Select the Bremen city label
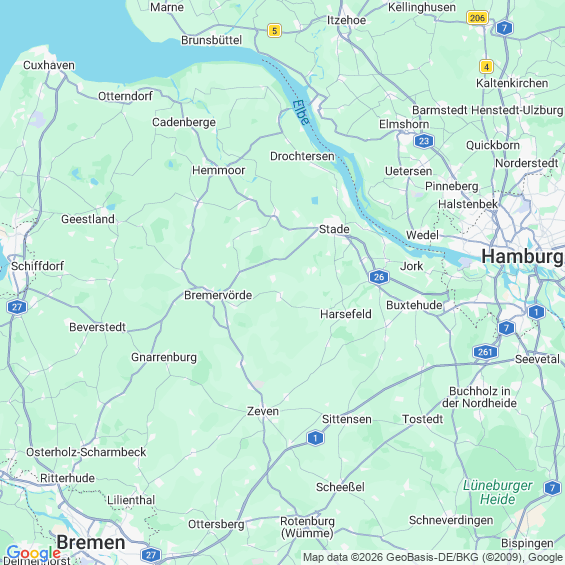The width and height of the screenshot is (565, 565). [x=91, y=542]
